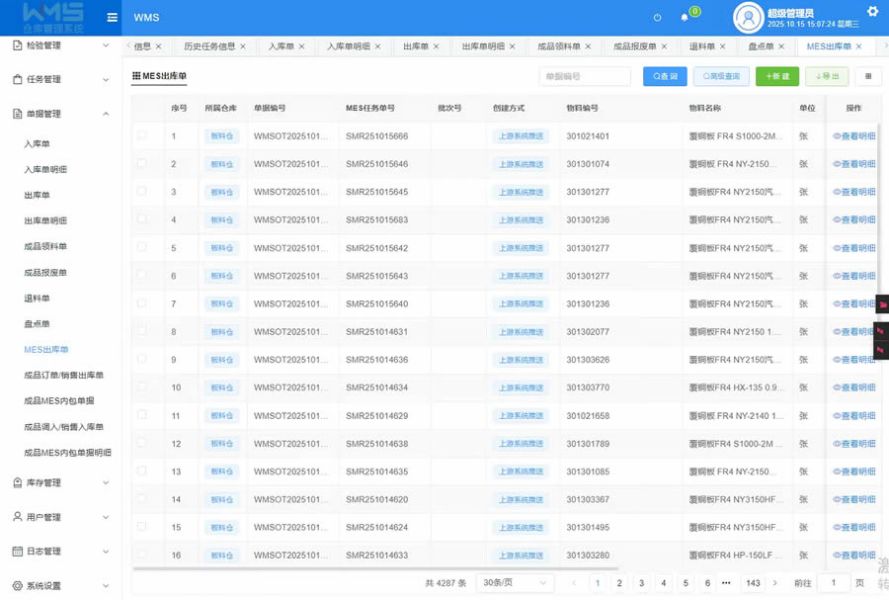Screen dimensions: 889x600
Task: Tick the checkbox for row 9
Action: click(x=142, y=359)
